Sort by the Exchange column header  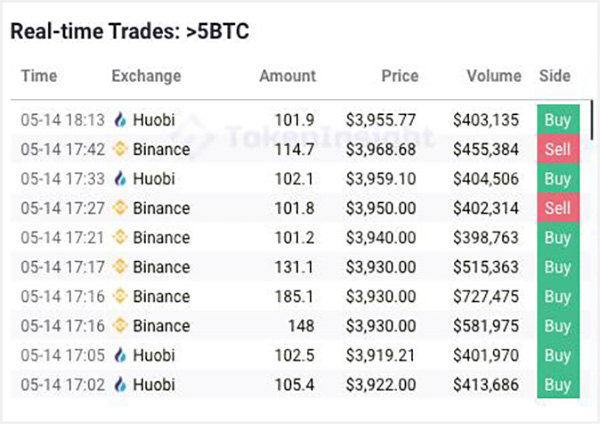click(147, 76)
